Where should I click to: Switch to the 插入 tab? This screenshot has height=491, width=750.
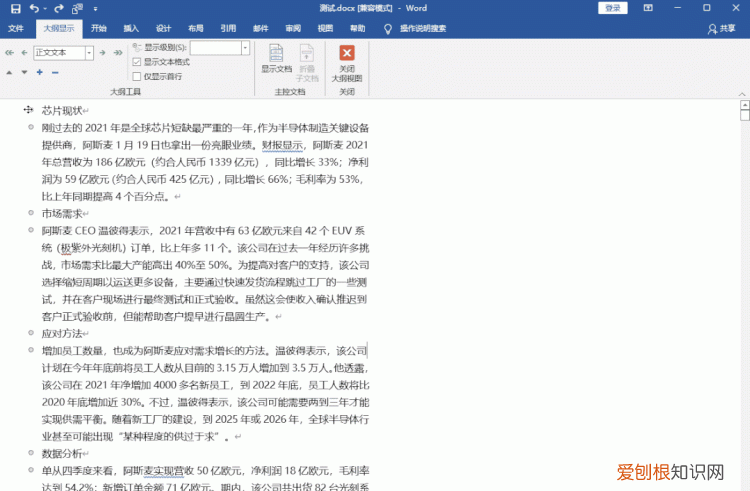(x=131, y=29)
